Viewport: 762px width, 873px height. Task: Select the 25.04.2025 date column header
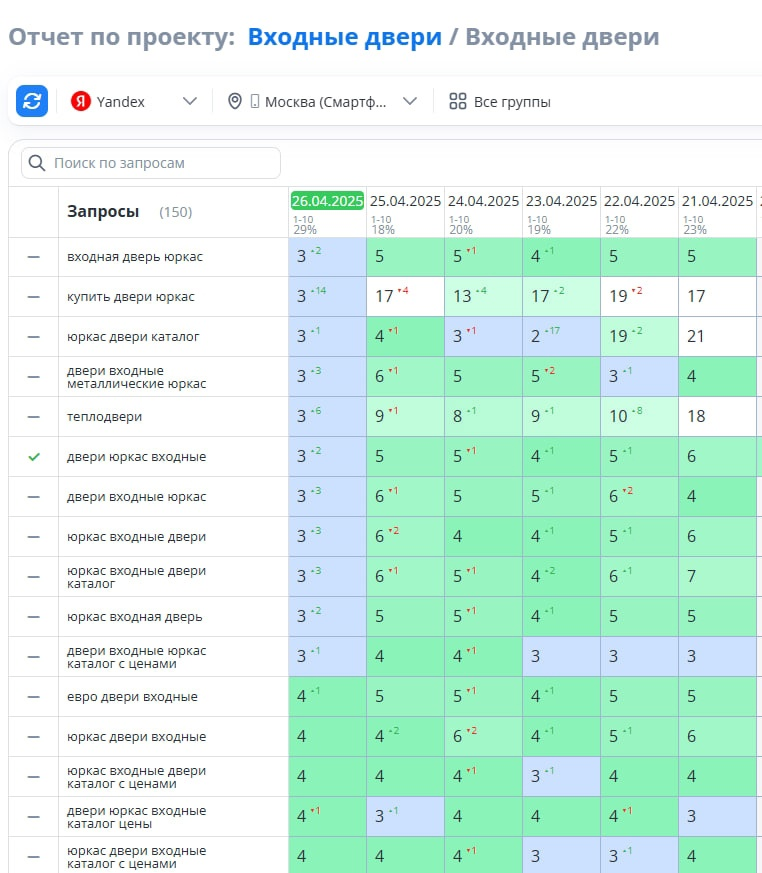(405, 201)
